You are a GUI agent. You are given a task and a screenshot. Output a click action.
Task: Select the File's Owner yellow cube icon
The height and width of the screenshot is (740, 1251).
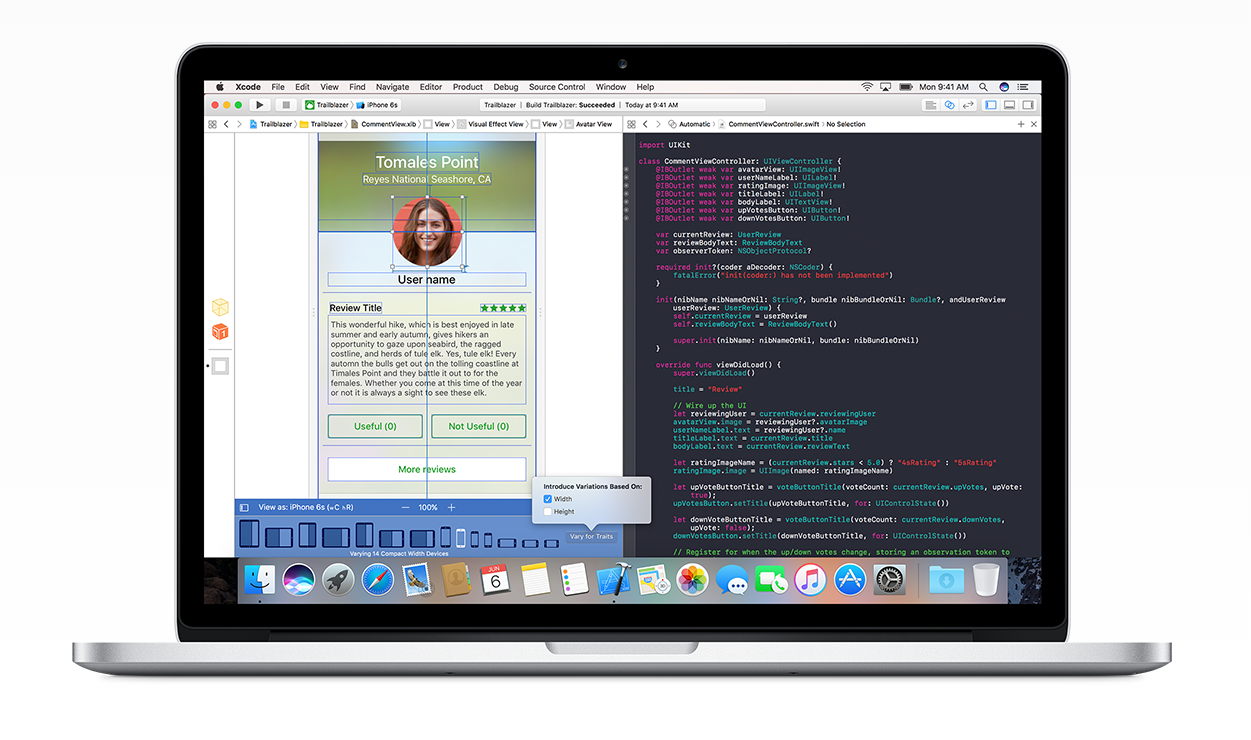pyautogui.click(x=220, y=307)
